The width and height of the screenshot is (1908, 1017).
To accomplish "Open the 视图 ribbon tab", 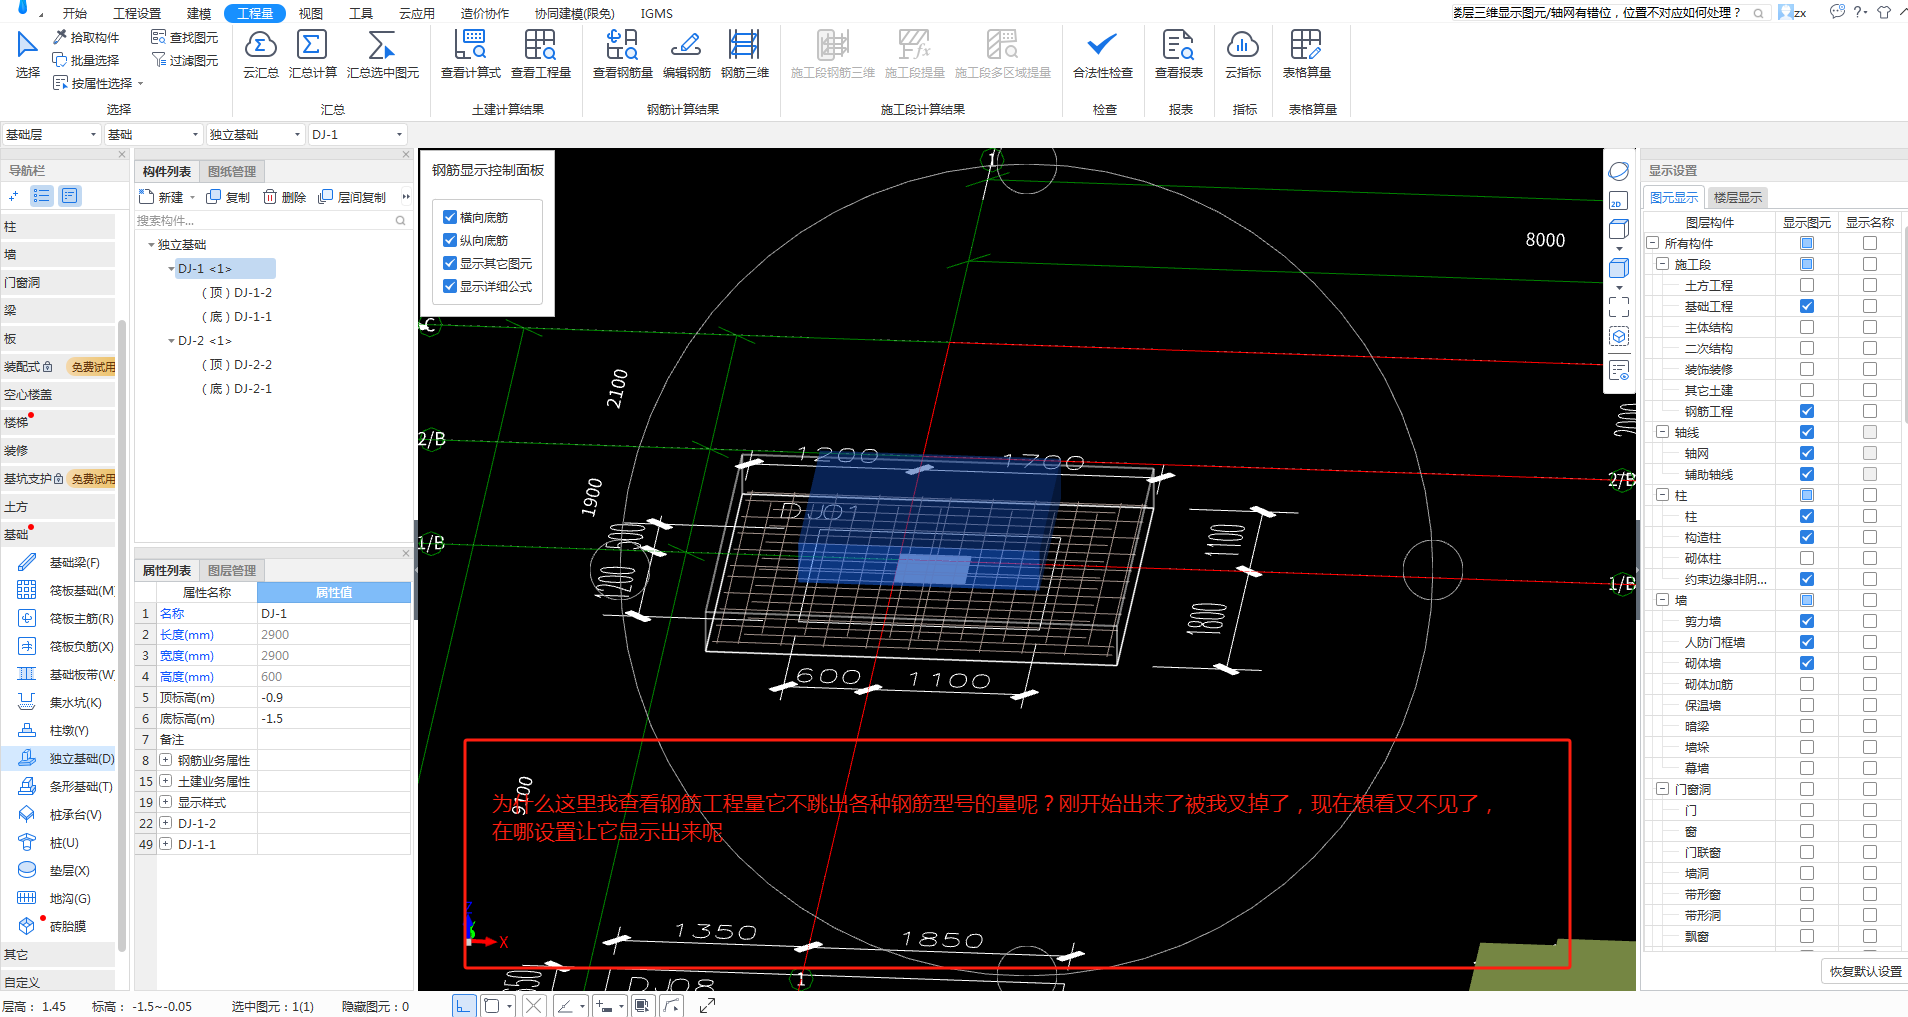I will (311, 13).
